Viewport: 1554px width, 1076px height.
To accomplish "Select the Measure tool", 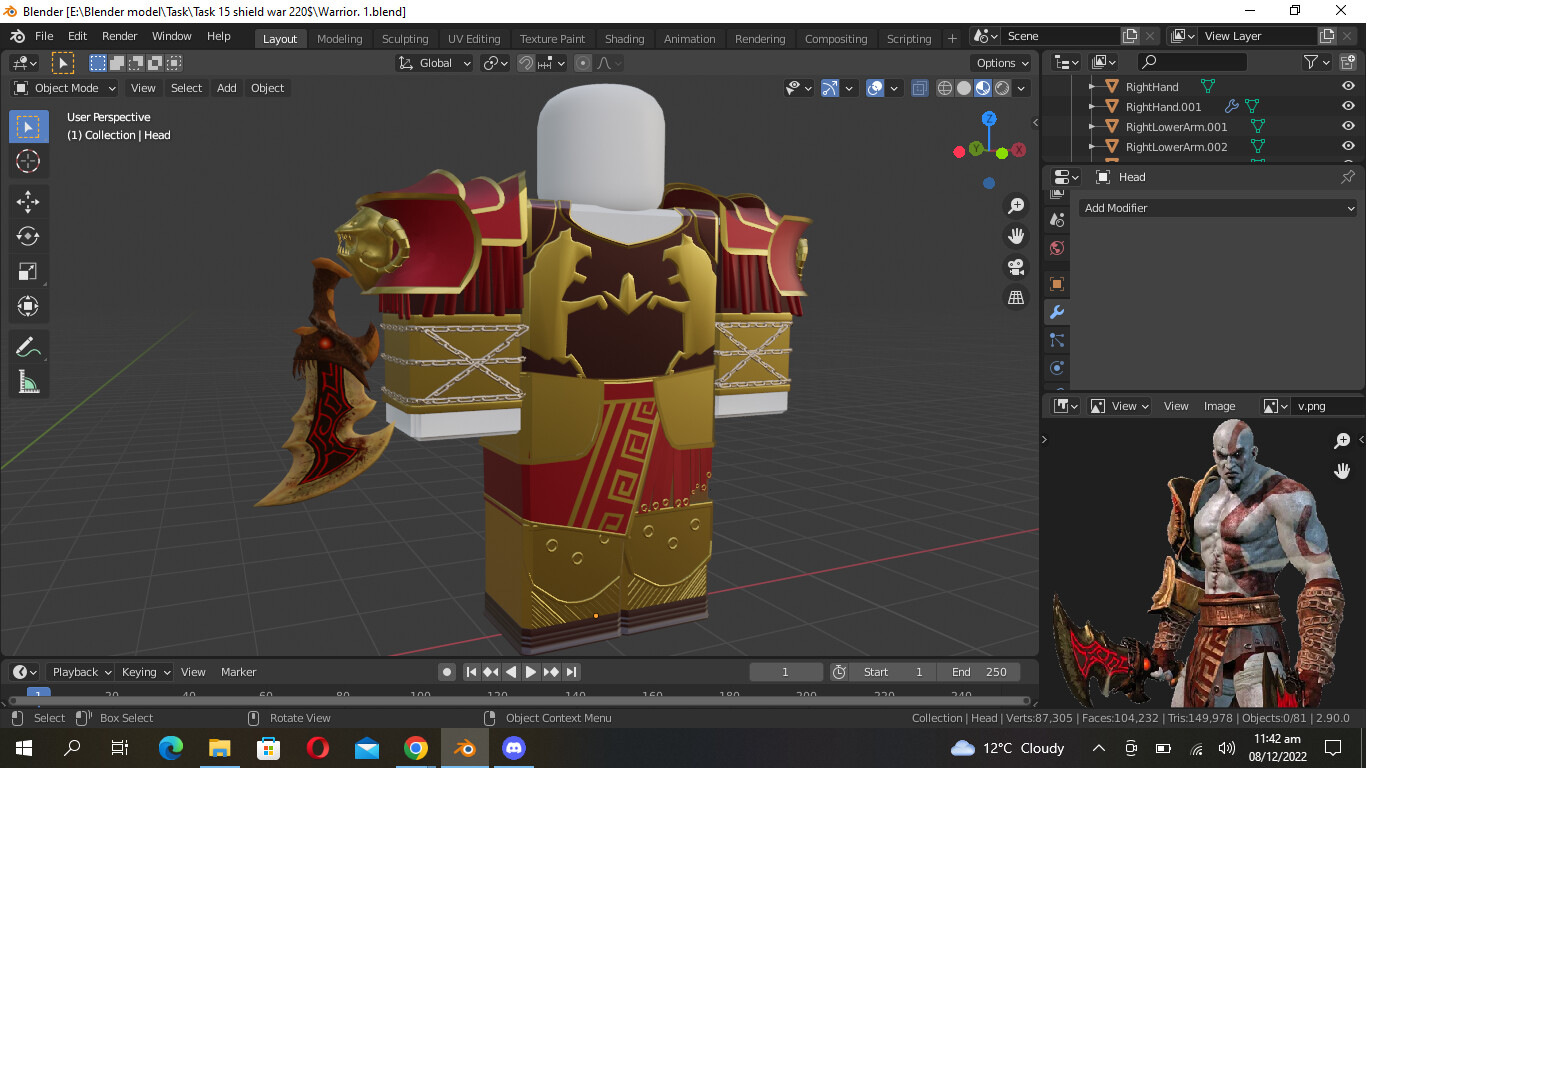I will pyautogui.click(x=28, y=381).
